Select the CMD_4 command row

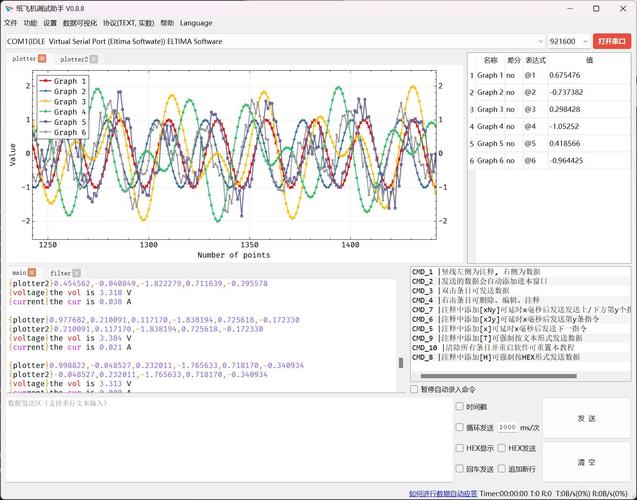click(x=521, y=300)
